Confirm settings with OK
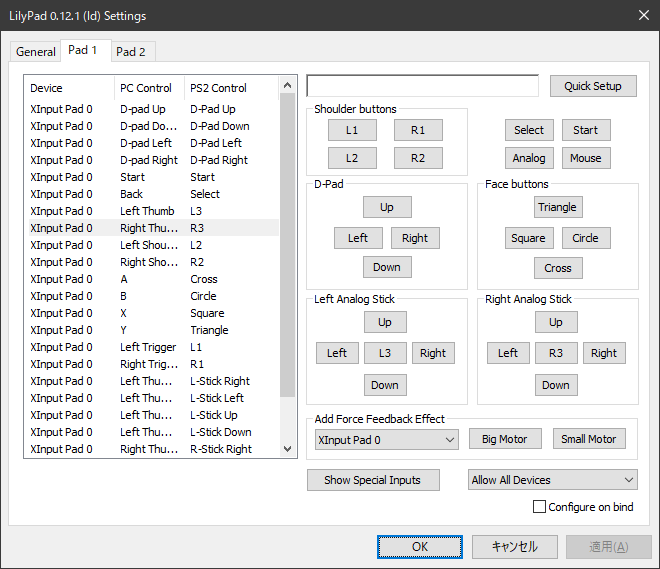660x569 pixels. (420, 547)
